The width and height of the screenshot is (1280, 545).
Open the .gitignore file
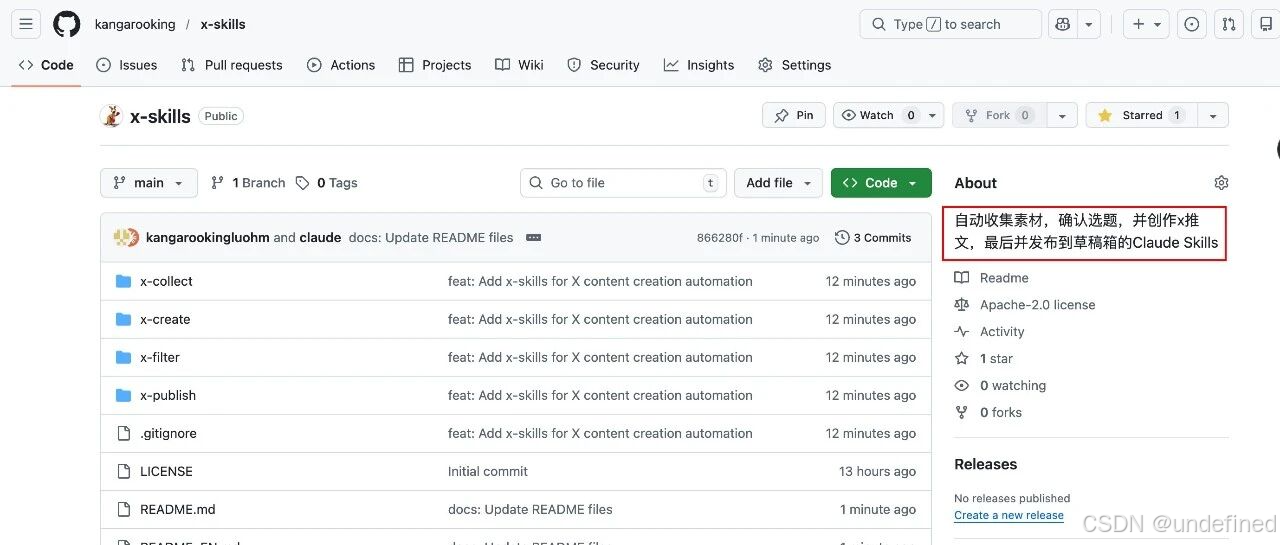tap(168, 433)
